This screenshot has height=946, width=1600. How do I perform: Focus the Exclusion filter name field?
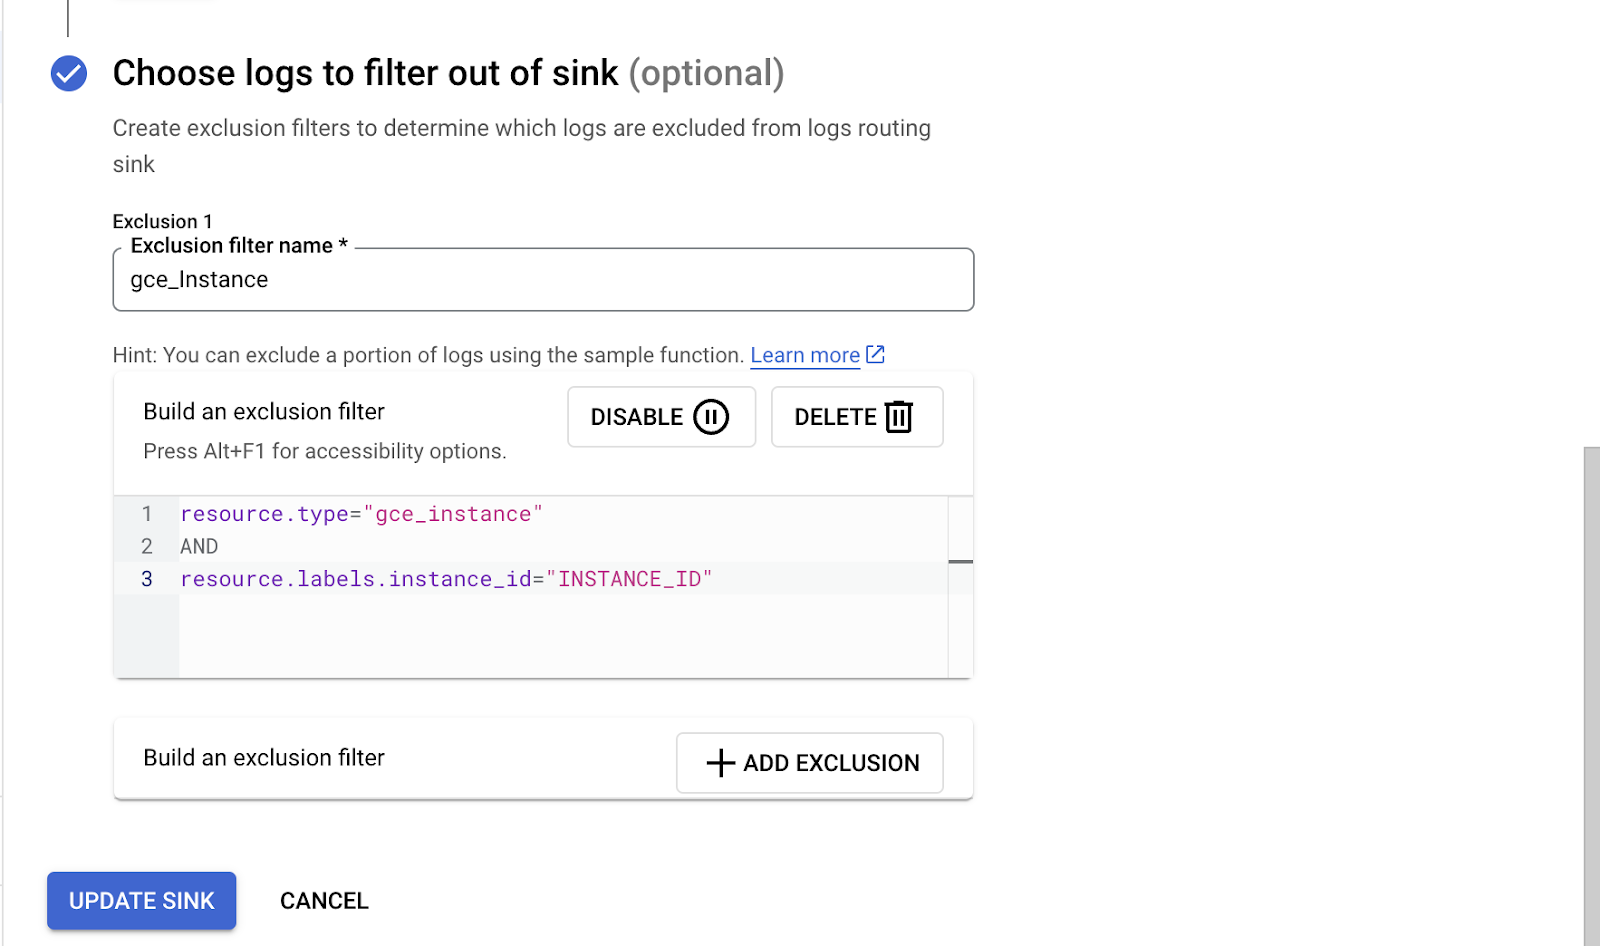point(543,280)
